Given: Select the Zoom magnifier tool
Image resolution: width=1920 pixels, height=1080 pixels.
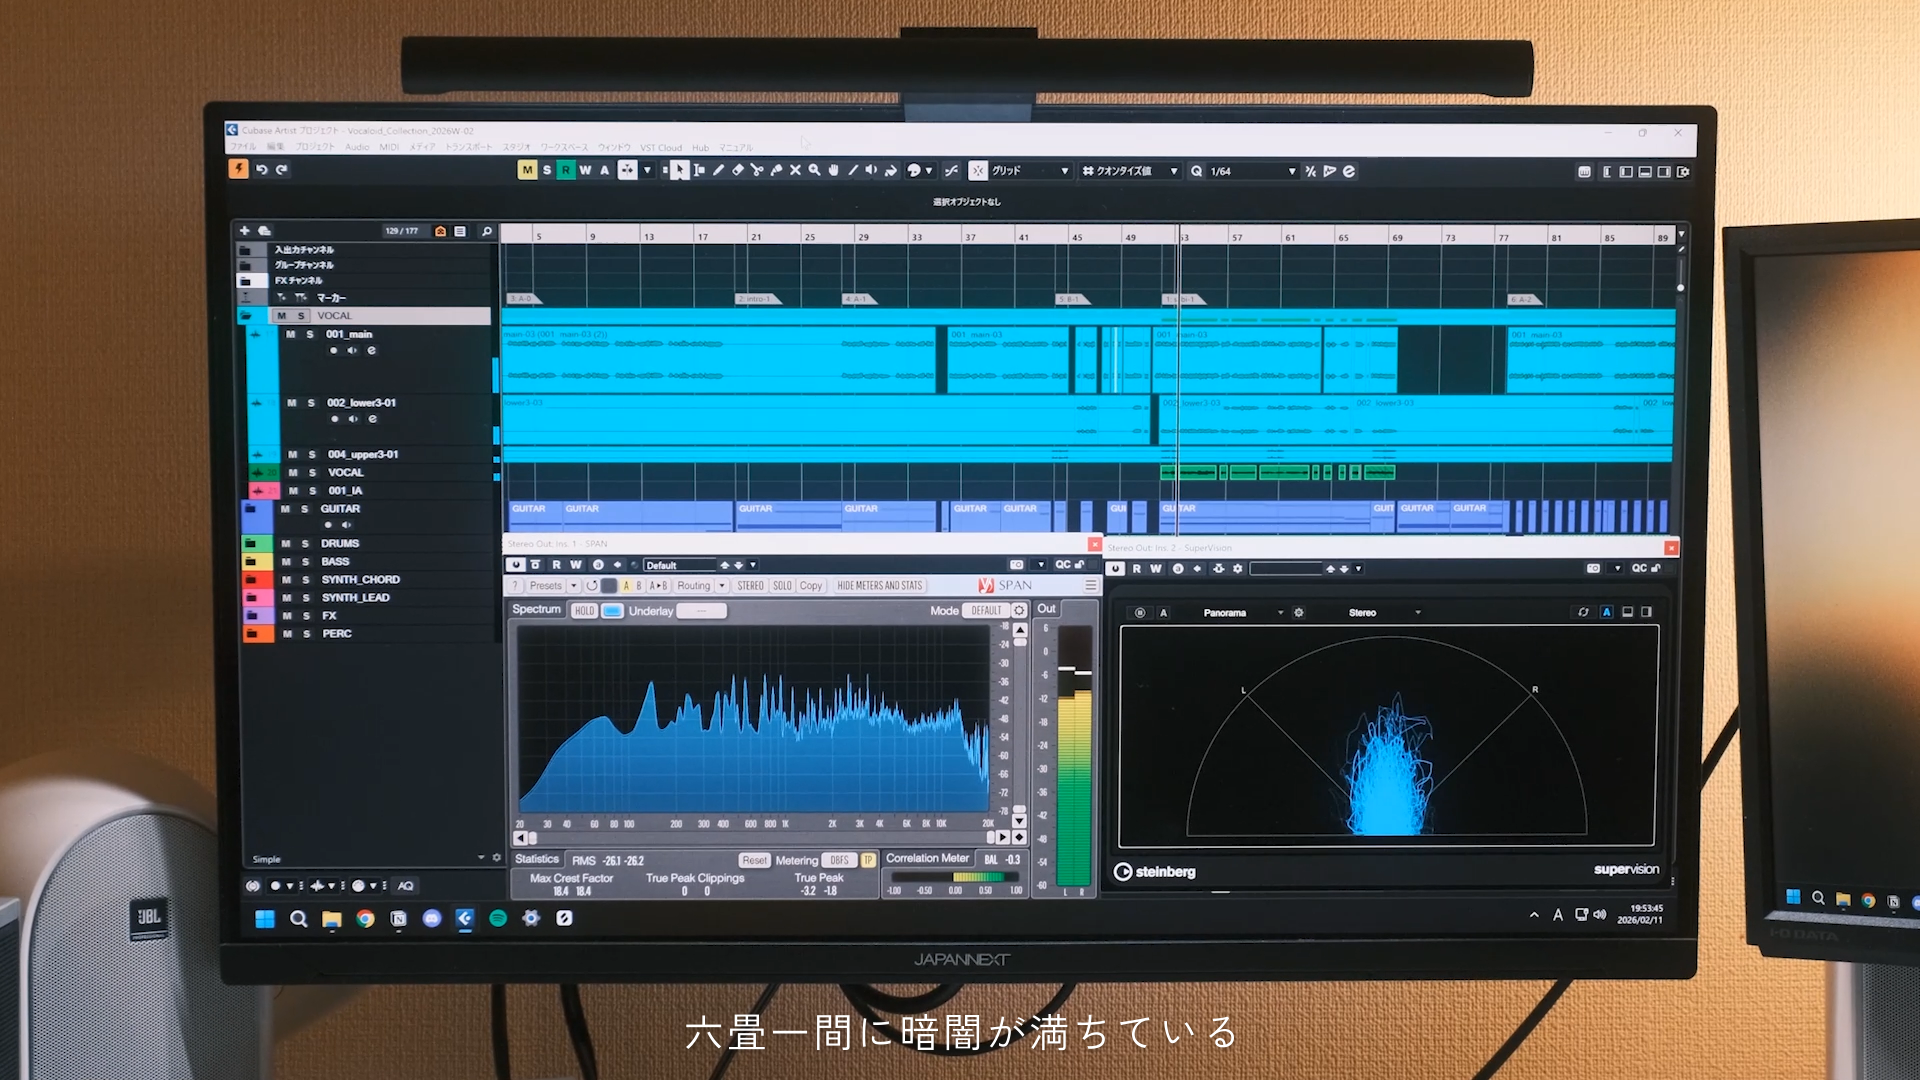Looking at the screenshot, I should click(814, 171).
